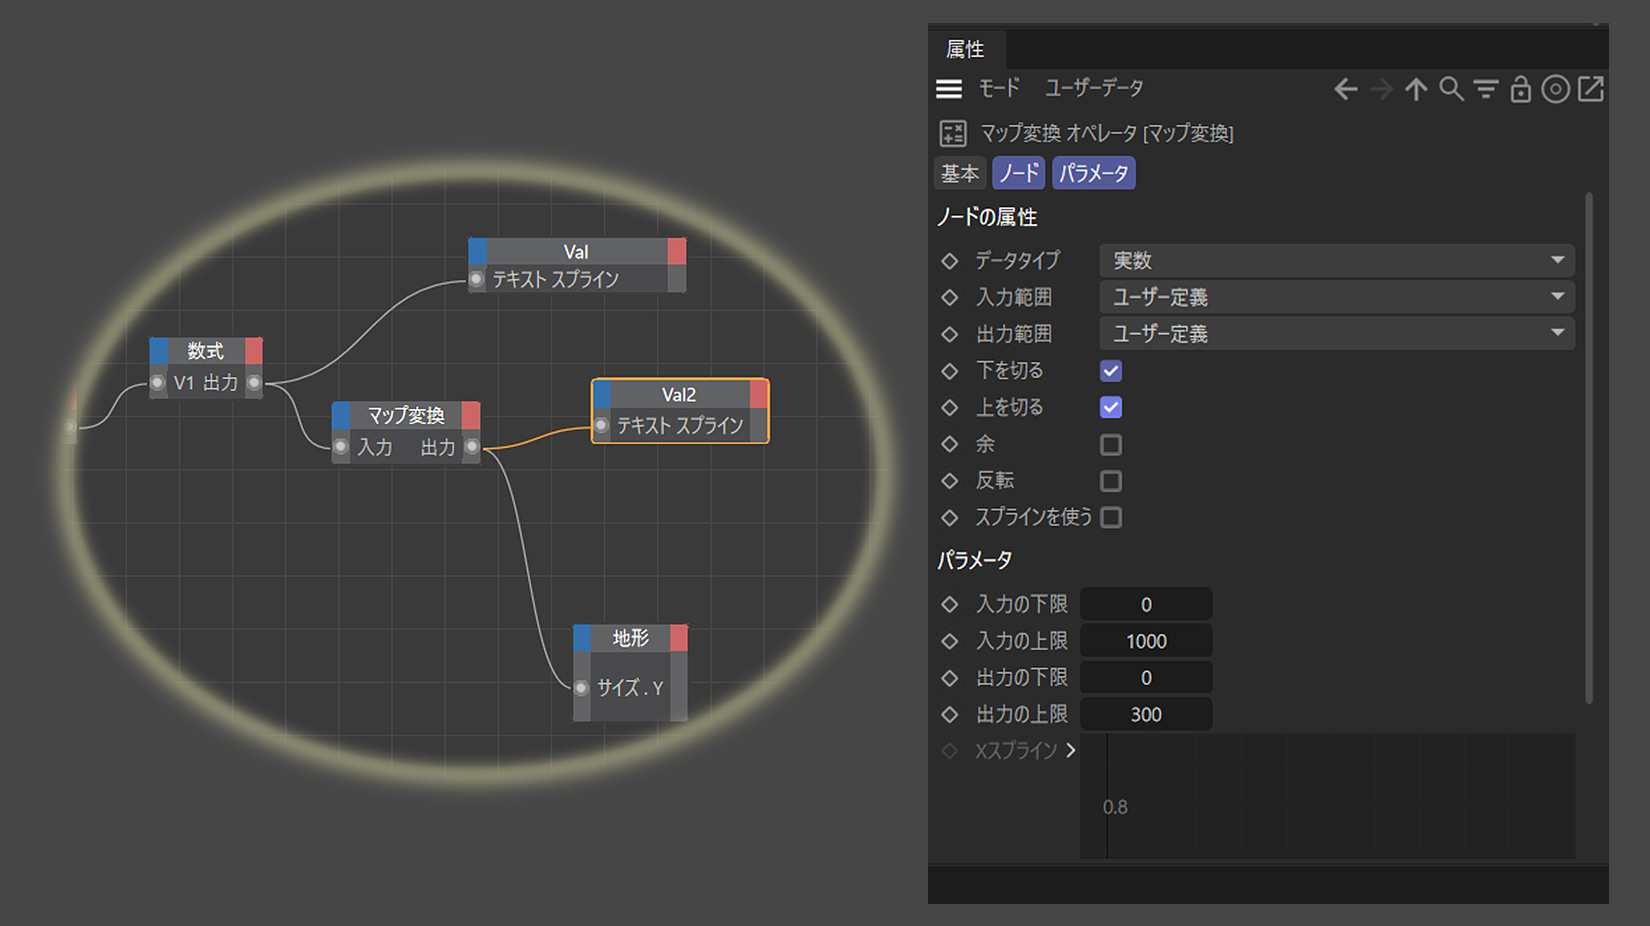Click blue input corner of 地形 node
1650x926 pixels.
pyautogui.click(x=582, y=638)
